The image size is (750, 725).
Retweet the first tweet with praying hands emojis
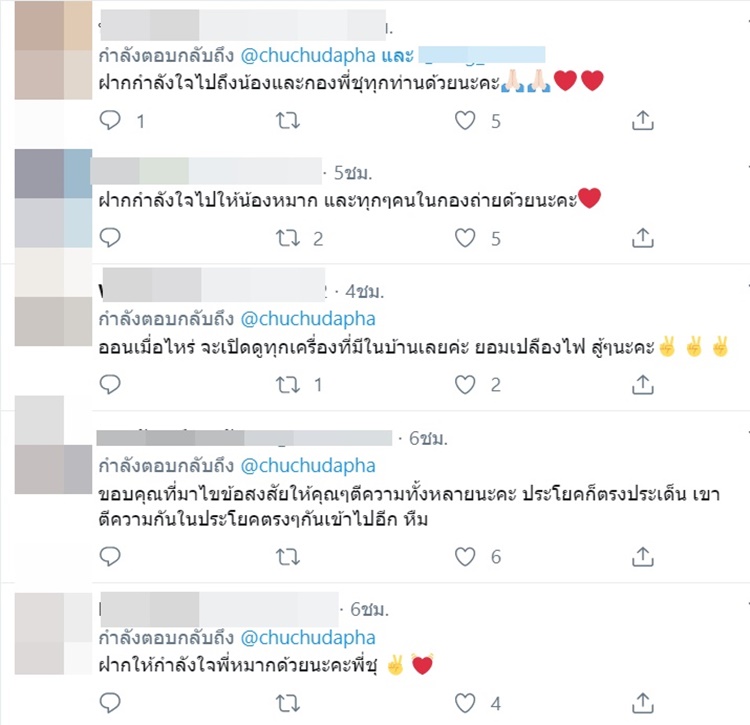click(x=288, y=121)
